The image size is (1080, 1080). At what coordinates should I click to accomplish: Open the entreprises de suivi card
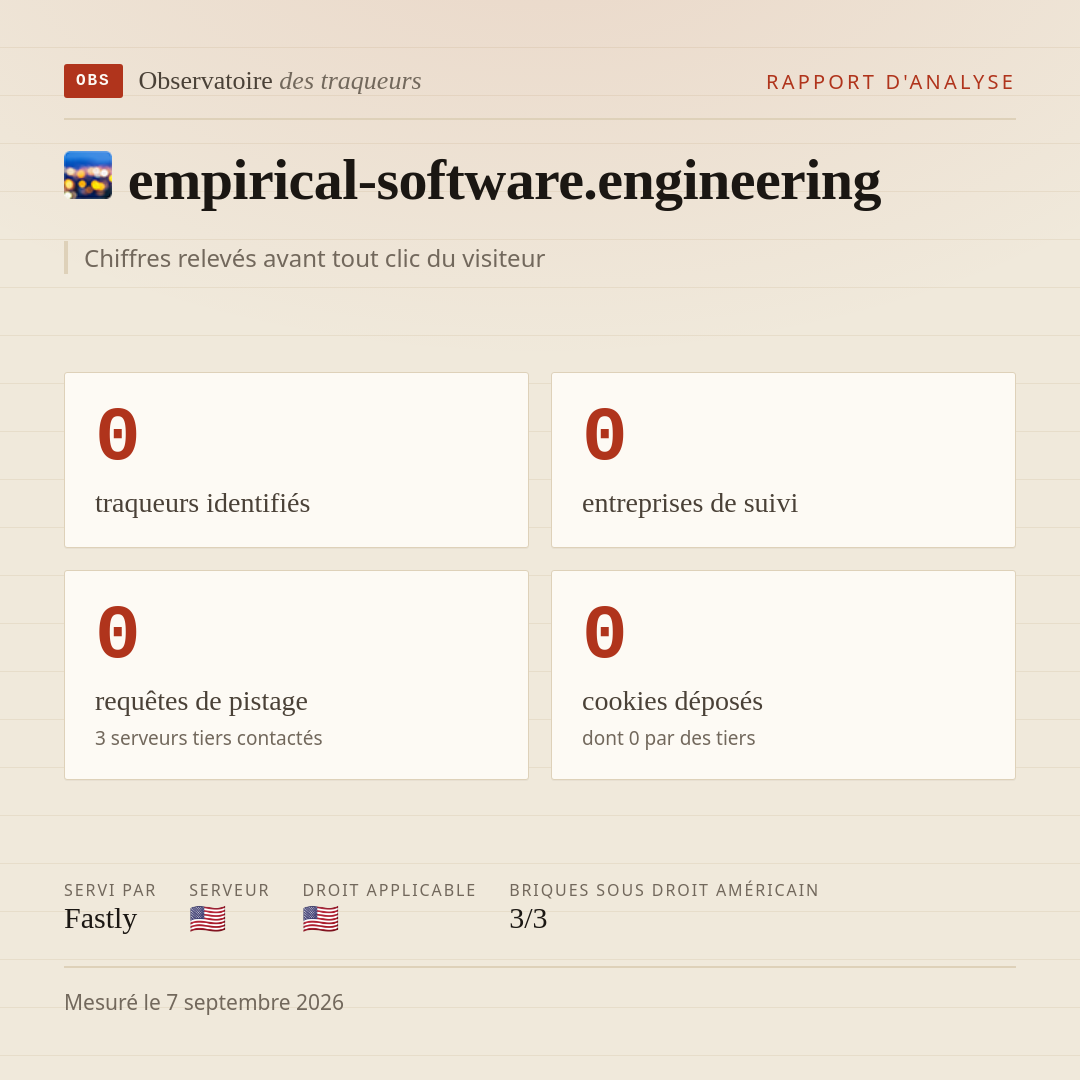tap(783, 460)
